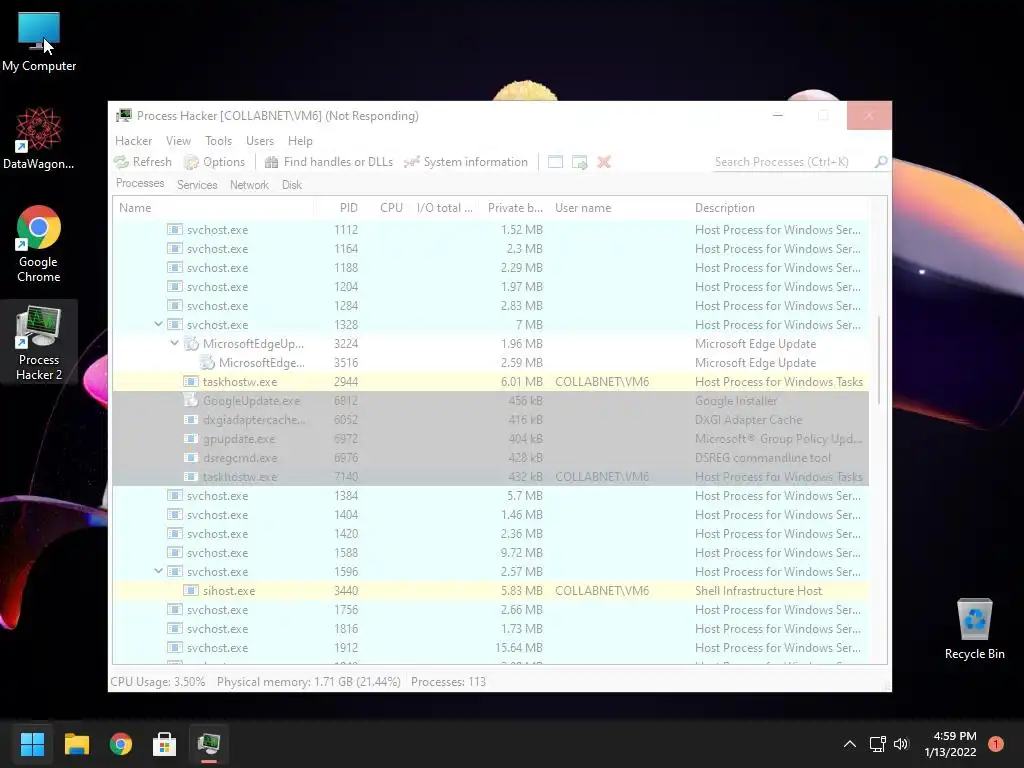Open the DataWagon desktop shortcut
Viewport: 1024px width, 768px height.
[39, 138]
